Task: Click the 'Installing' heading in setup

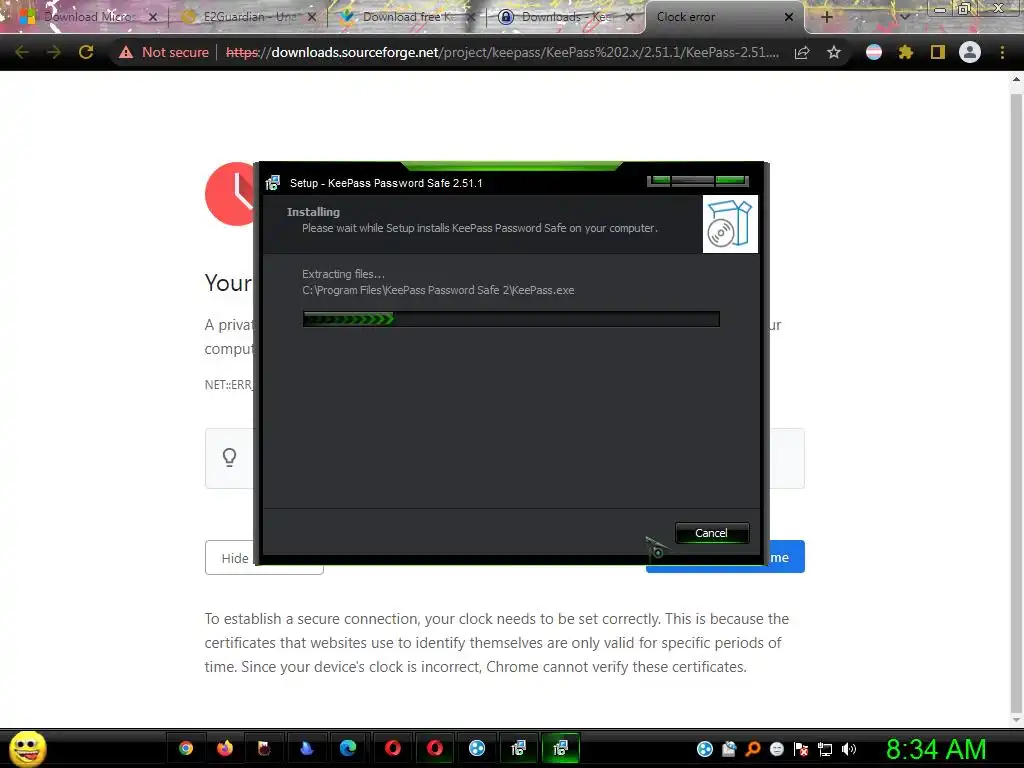Action: coord(313,212)
